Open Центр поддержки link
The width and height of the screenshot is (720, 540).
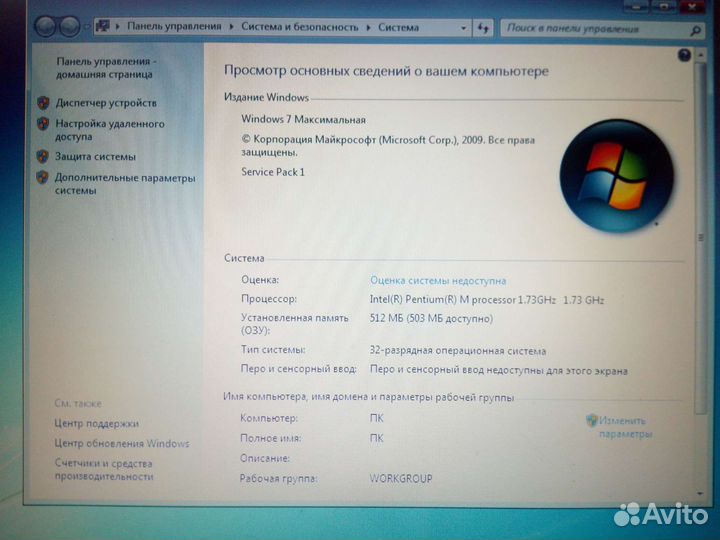96,423
